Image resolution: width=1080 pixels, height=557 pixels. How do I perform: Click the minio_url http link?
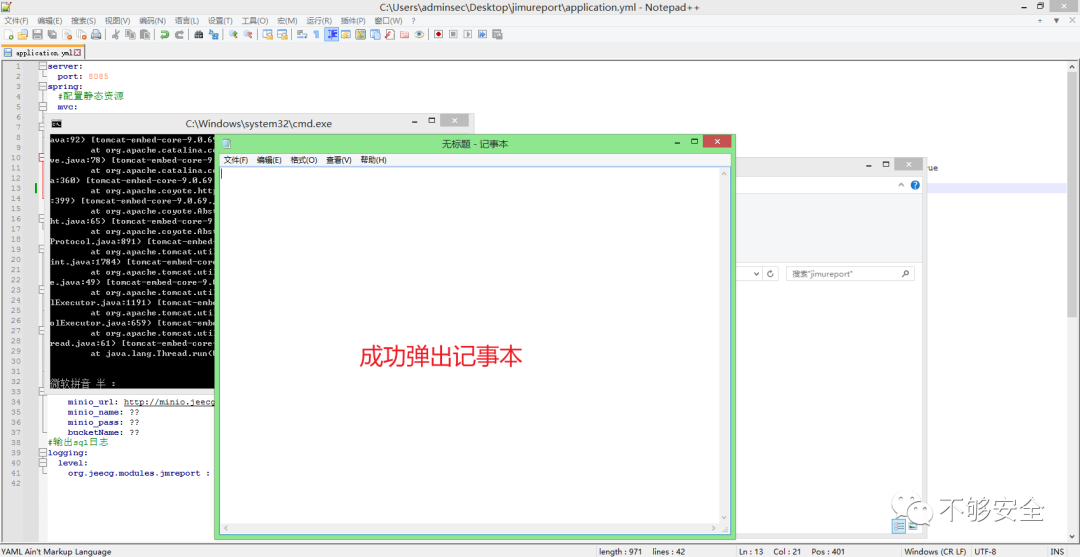point(169,401)
